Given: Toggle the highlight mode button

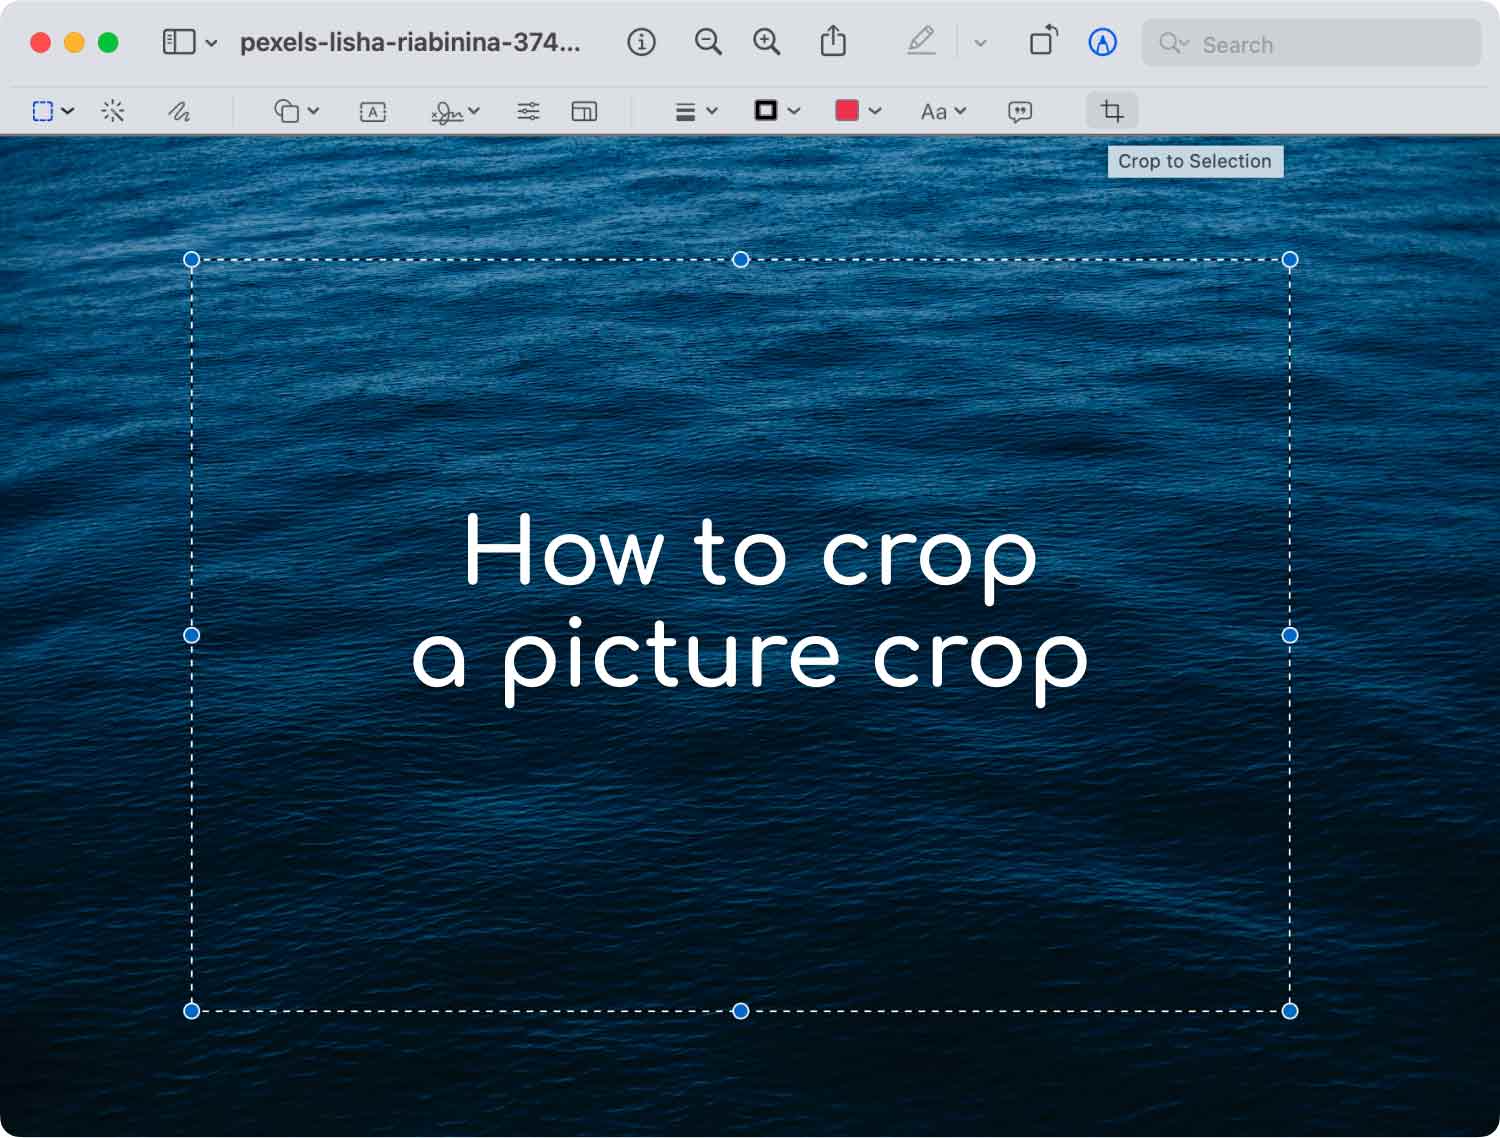Looking at the screenshot, I should [x=1102, y=42].
